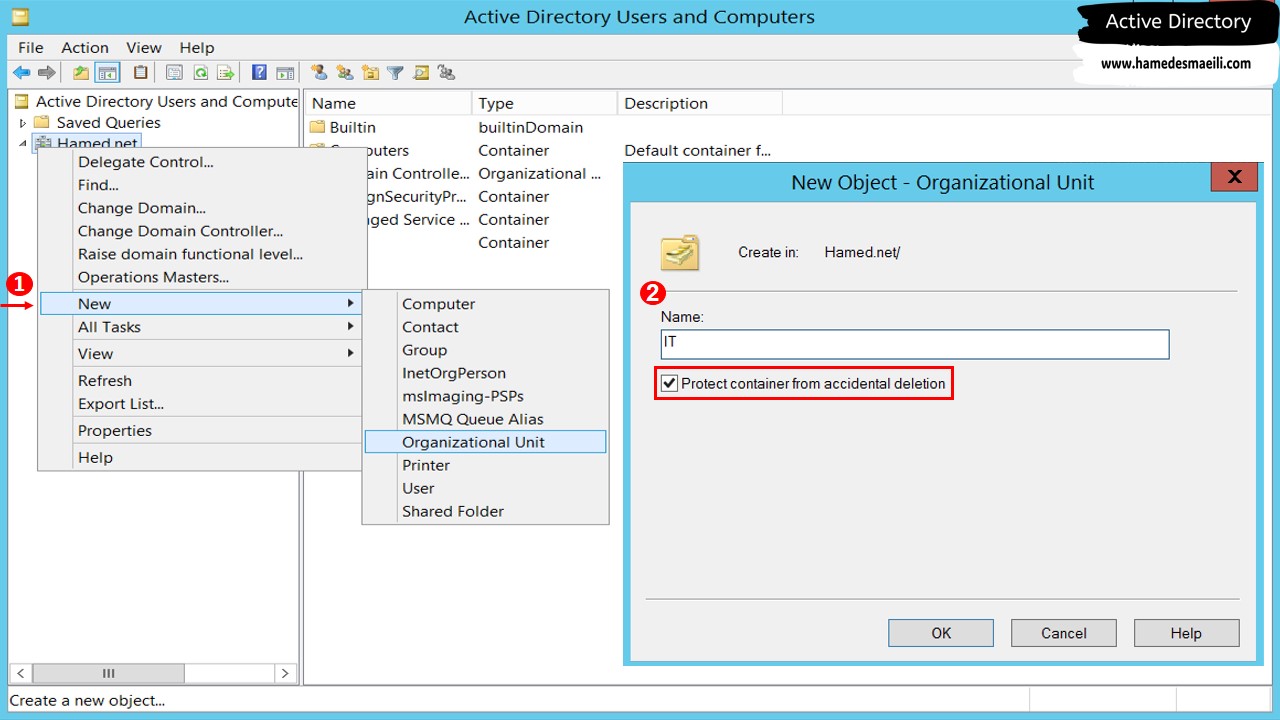Viewport: 1280px width, 720px height.
Task: Select msImaging-PSPs in the New submenu
Action: [x=485, y=396]
